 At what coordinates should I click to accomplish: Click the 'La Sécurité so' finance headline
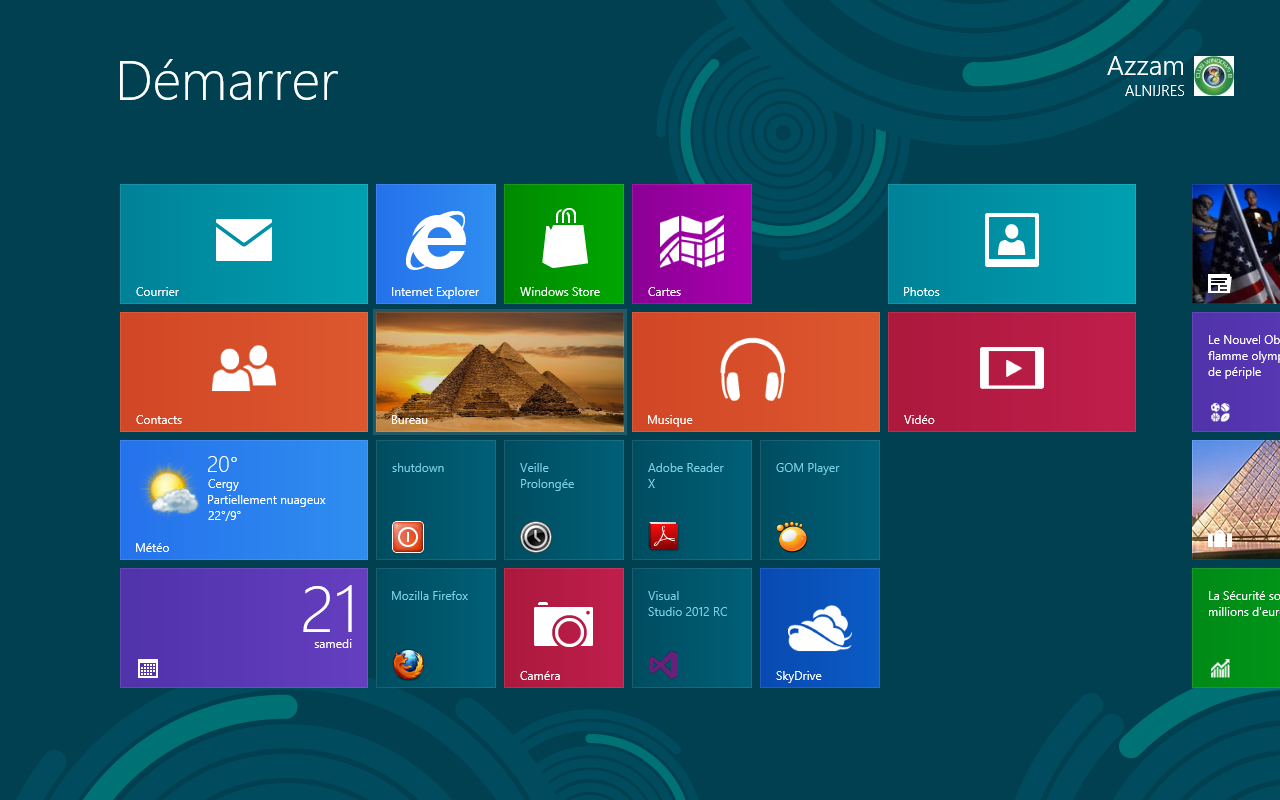point(1244,604)
